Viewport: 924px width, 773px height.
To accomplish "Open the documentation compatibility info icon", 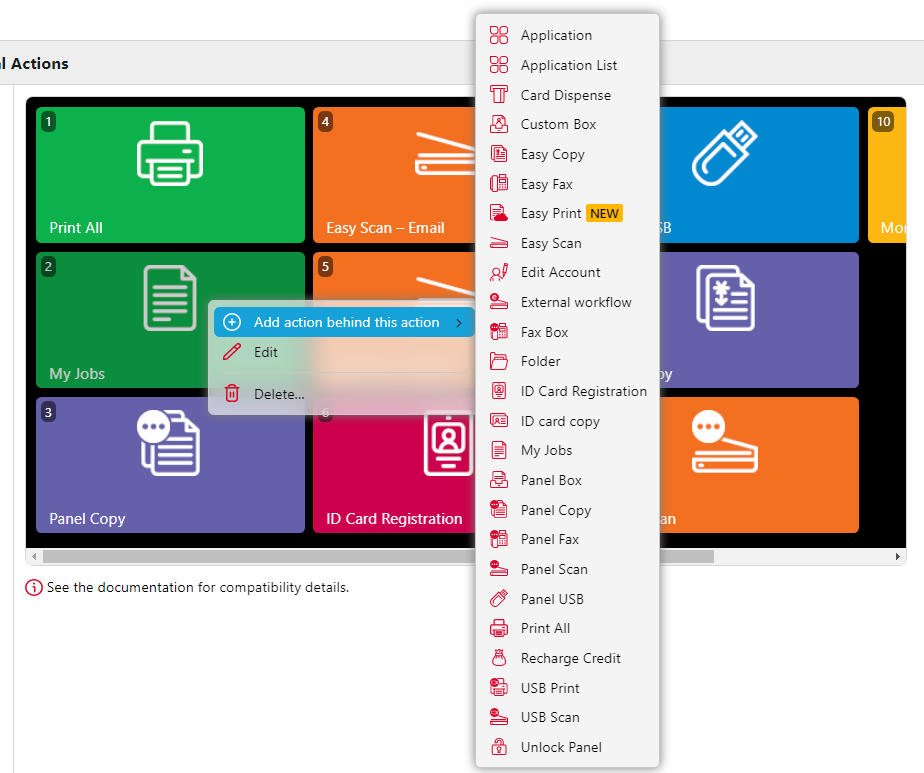I will (34, 588).
